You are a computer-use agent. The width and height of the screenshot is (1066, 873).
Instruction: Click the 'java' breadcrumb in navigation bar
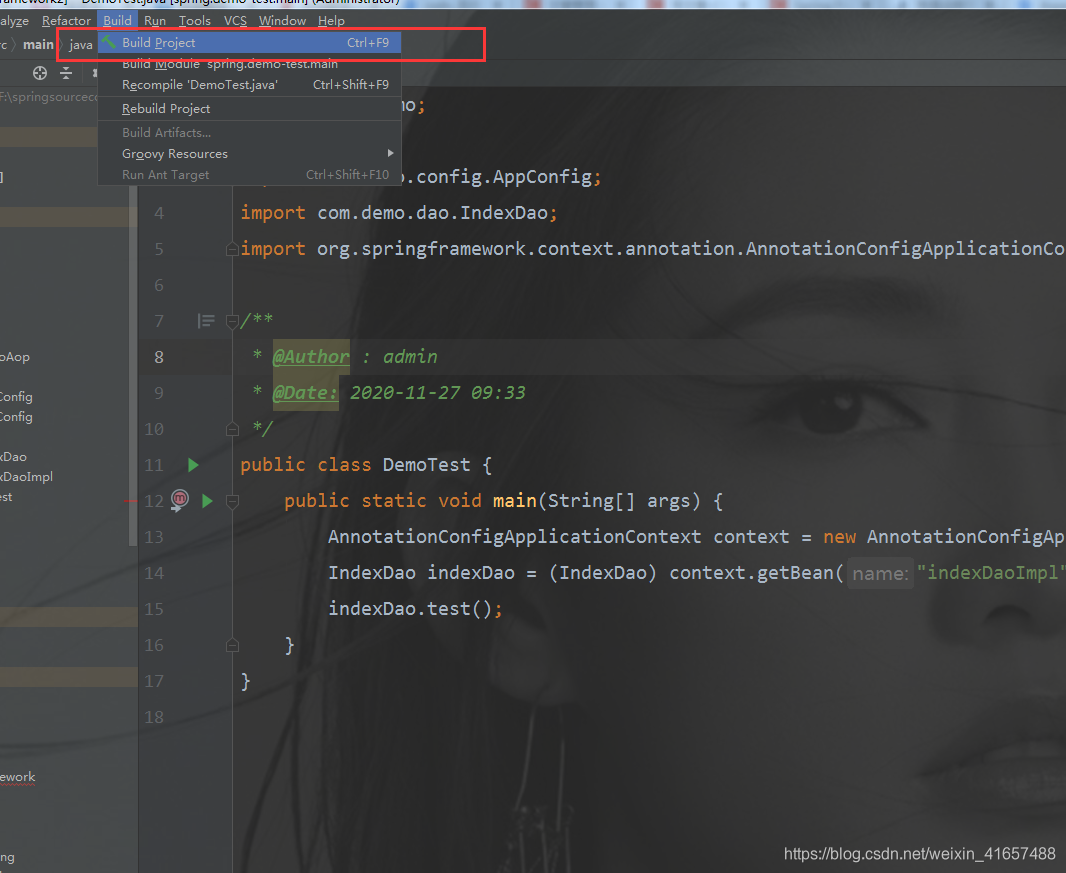click(x=81, y=45)
